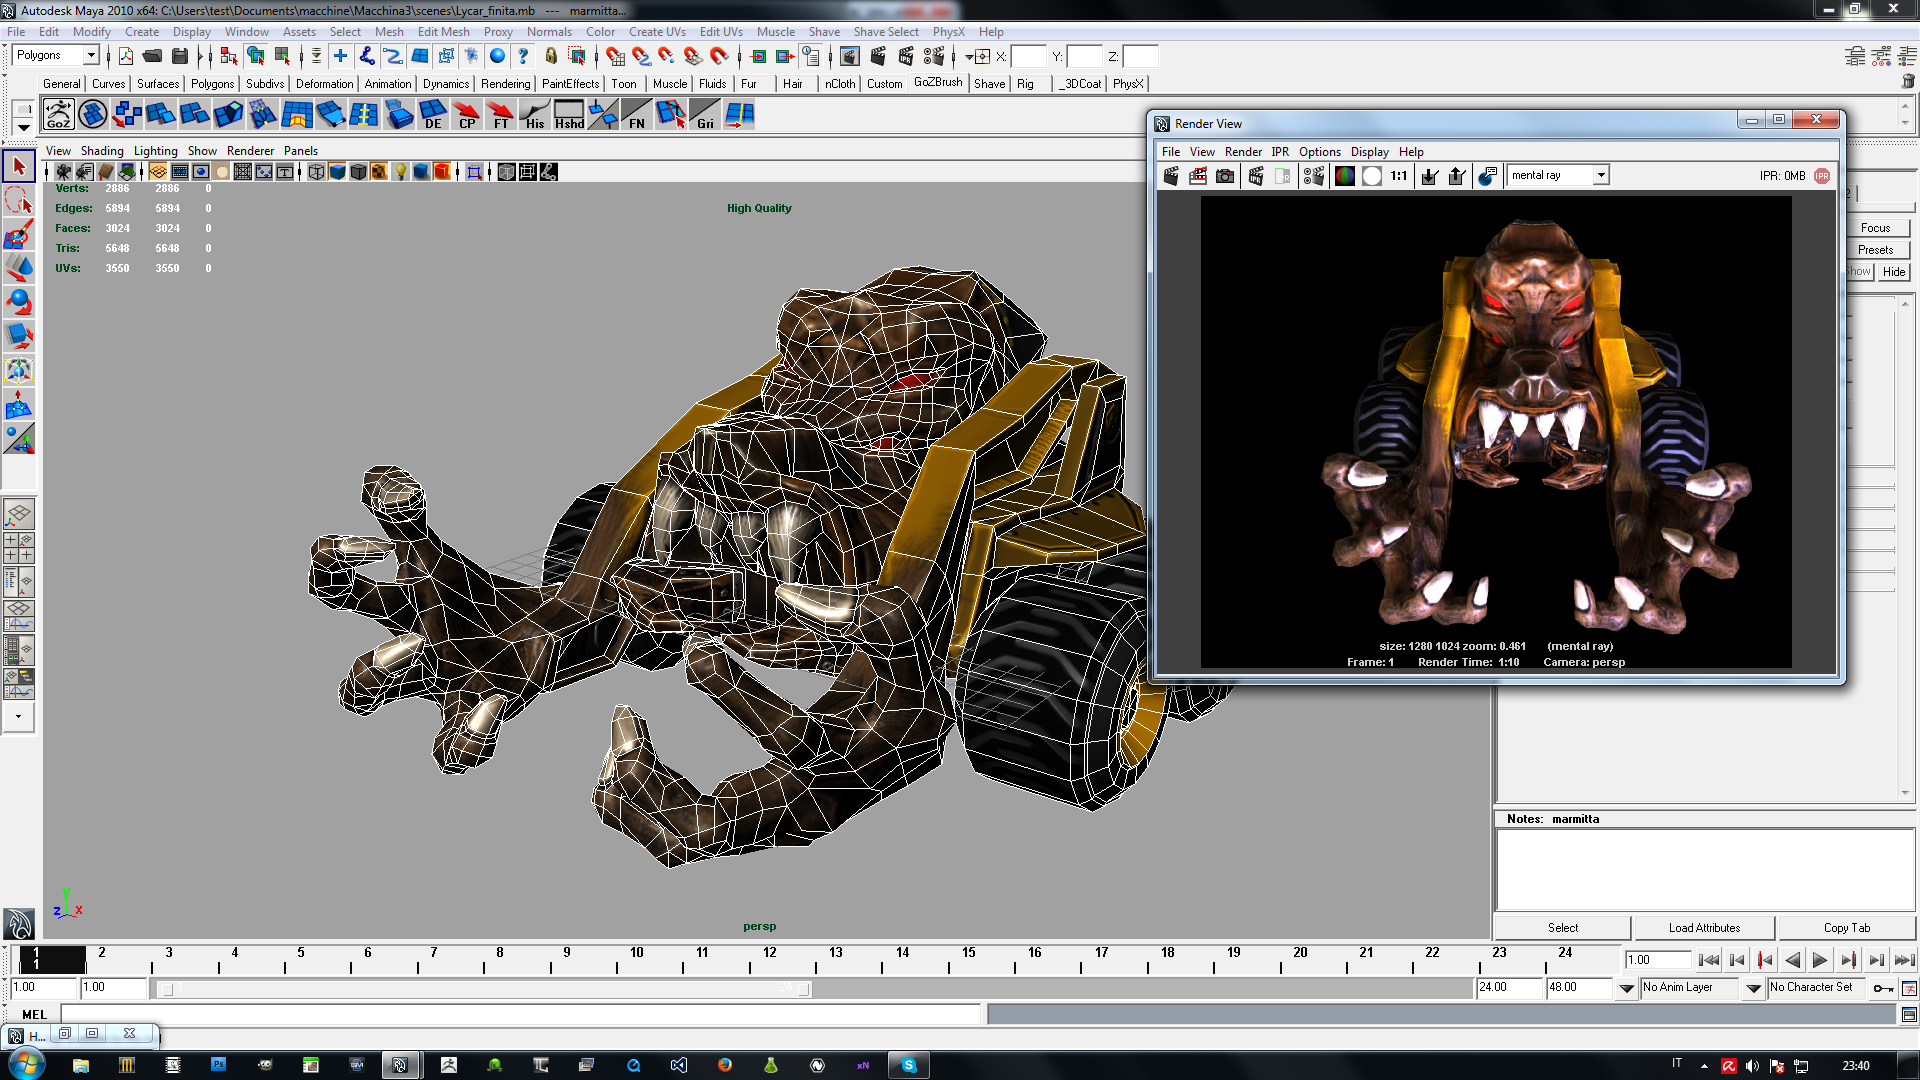The image size is (1920, 1080).
Task: Go to start of playback range
Action: tap(1709, 960)
